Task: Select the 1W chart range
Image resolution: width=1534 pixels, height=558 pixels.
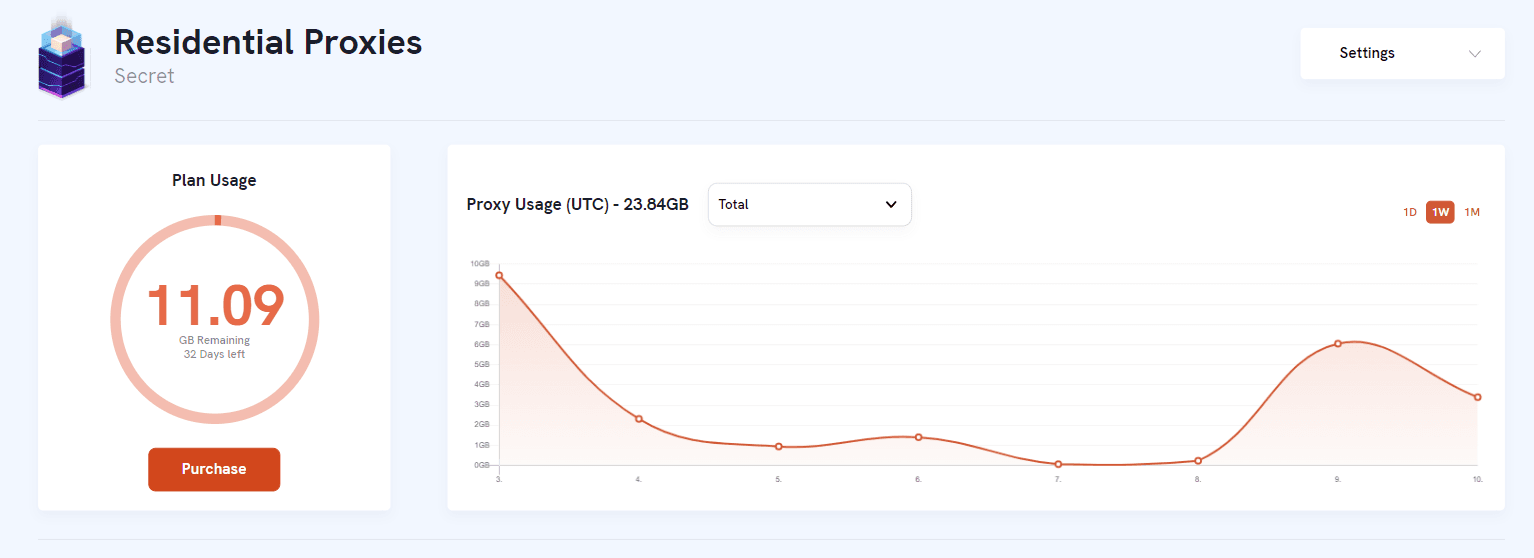Action: pyautogui.click(x=1440, y=212)
